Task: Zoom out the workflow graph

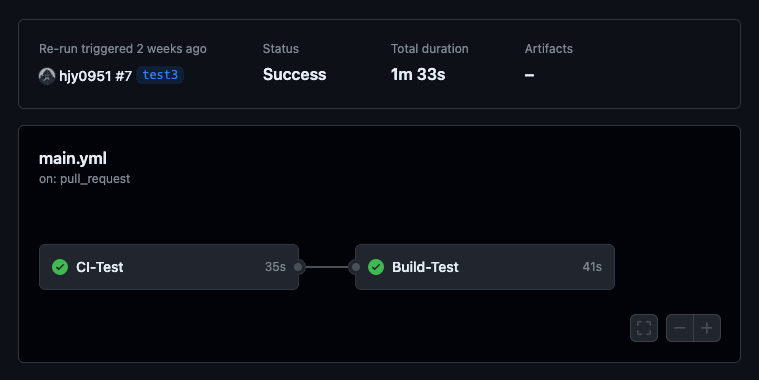Action: point(680,328)
